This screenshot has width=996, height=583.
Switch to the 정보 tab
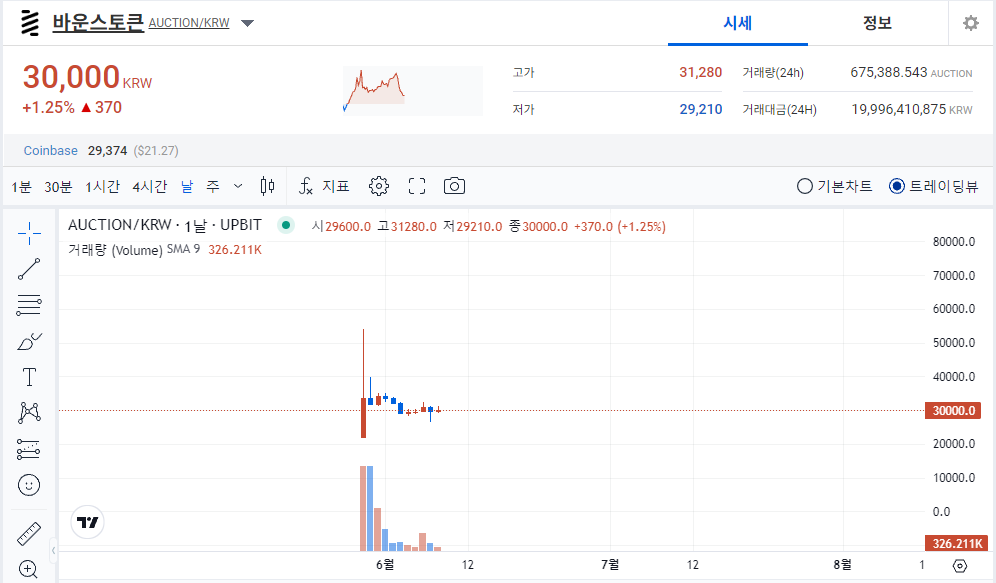pos(877,23)
